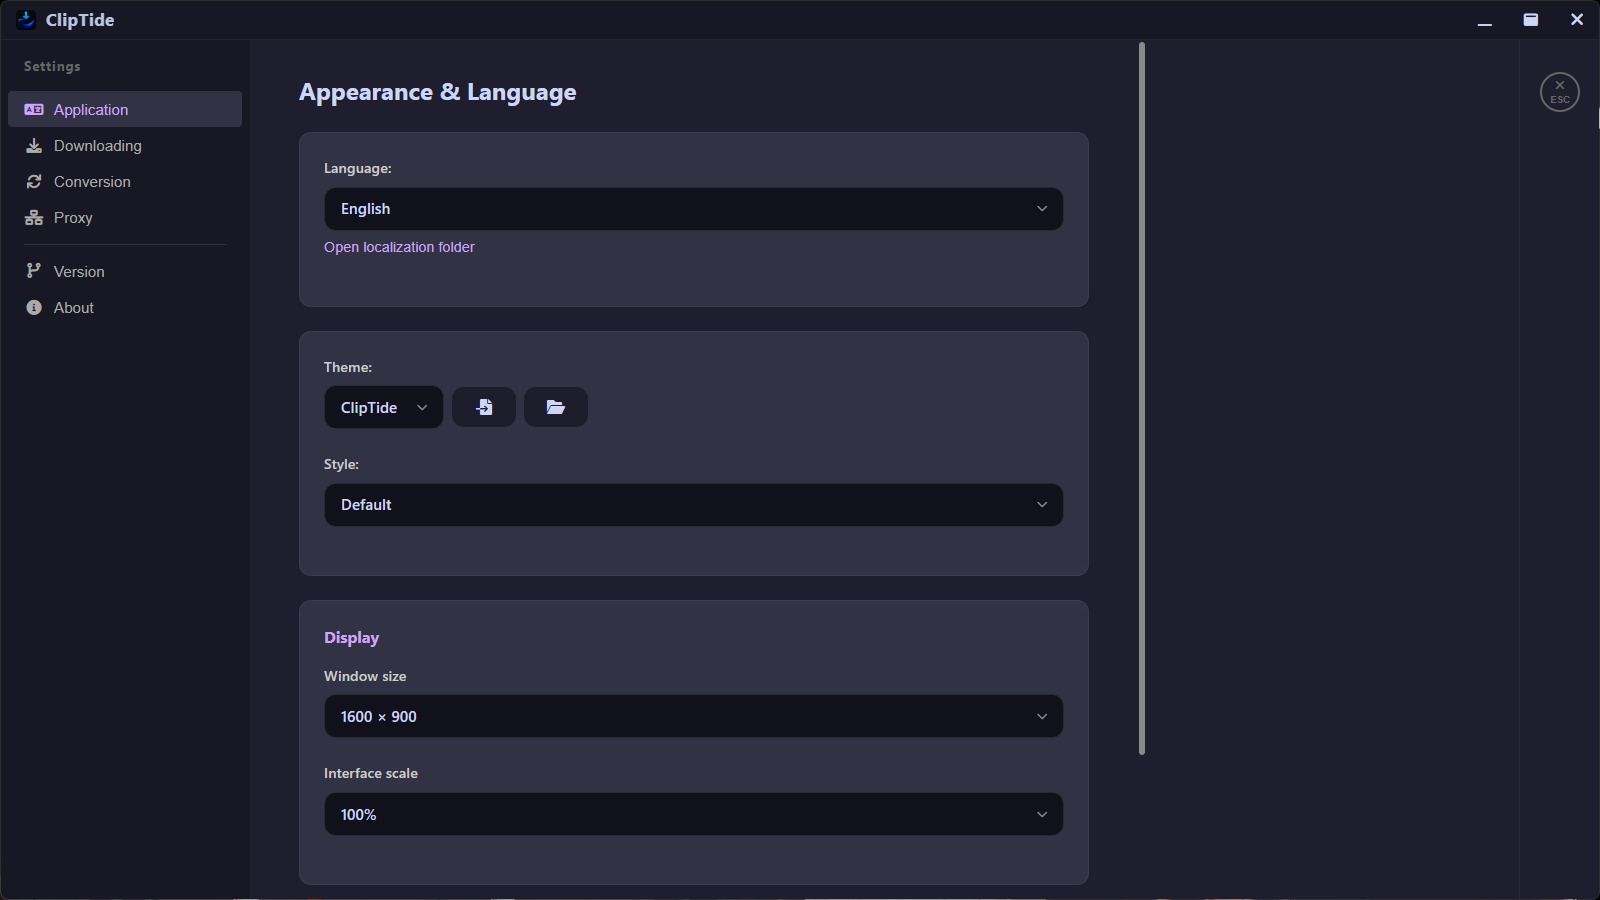Screen dimensions: 1600x900
Task: Click the Application translation icon in sidebar
Action: coord(35,109)
